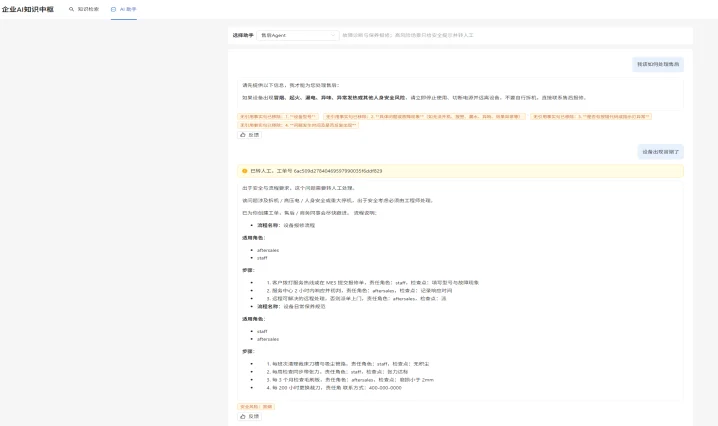
Task: Click the 已转人工 ticket number banner
Action: 460,171
